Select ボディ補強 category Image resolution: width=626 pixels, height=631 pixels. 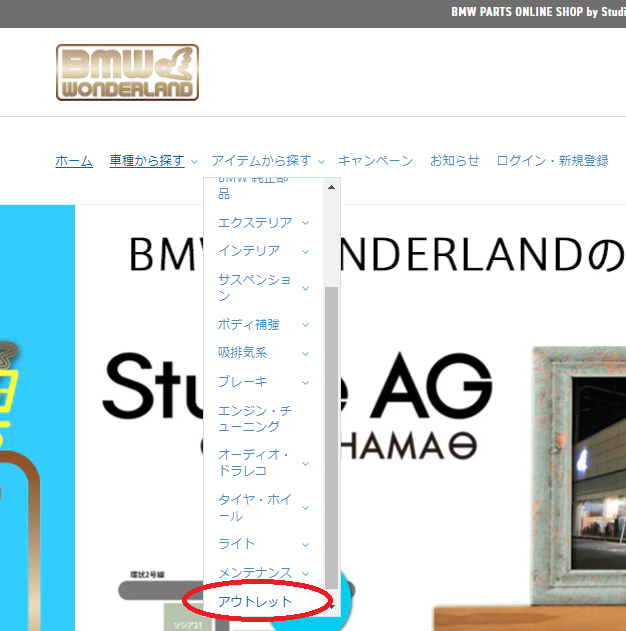(249, 324)
